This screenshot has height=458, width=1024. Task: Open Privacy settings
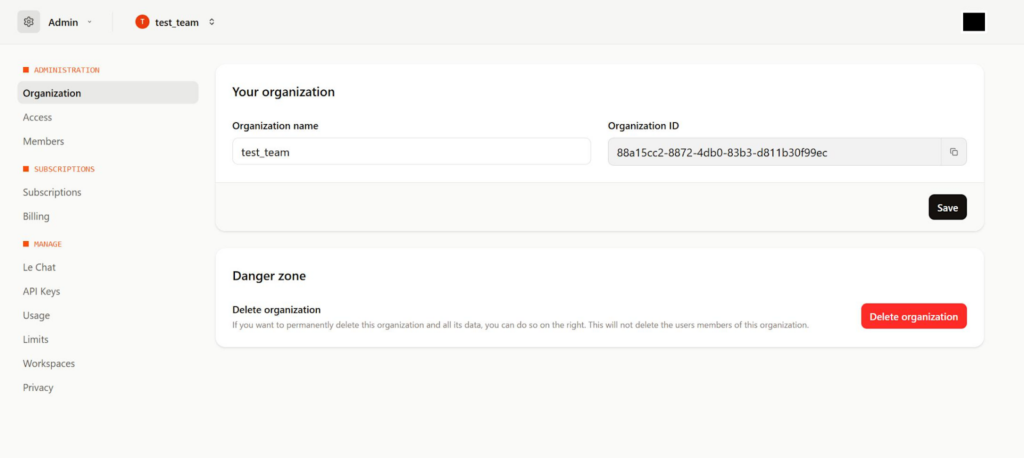click(x=38, y=387)
